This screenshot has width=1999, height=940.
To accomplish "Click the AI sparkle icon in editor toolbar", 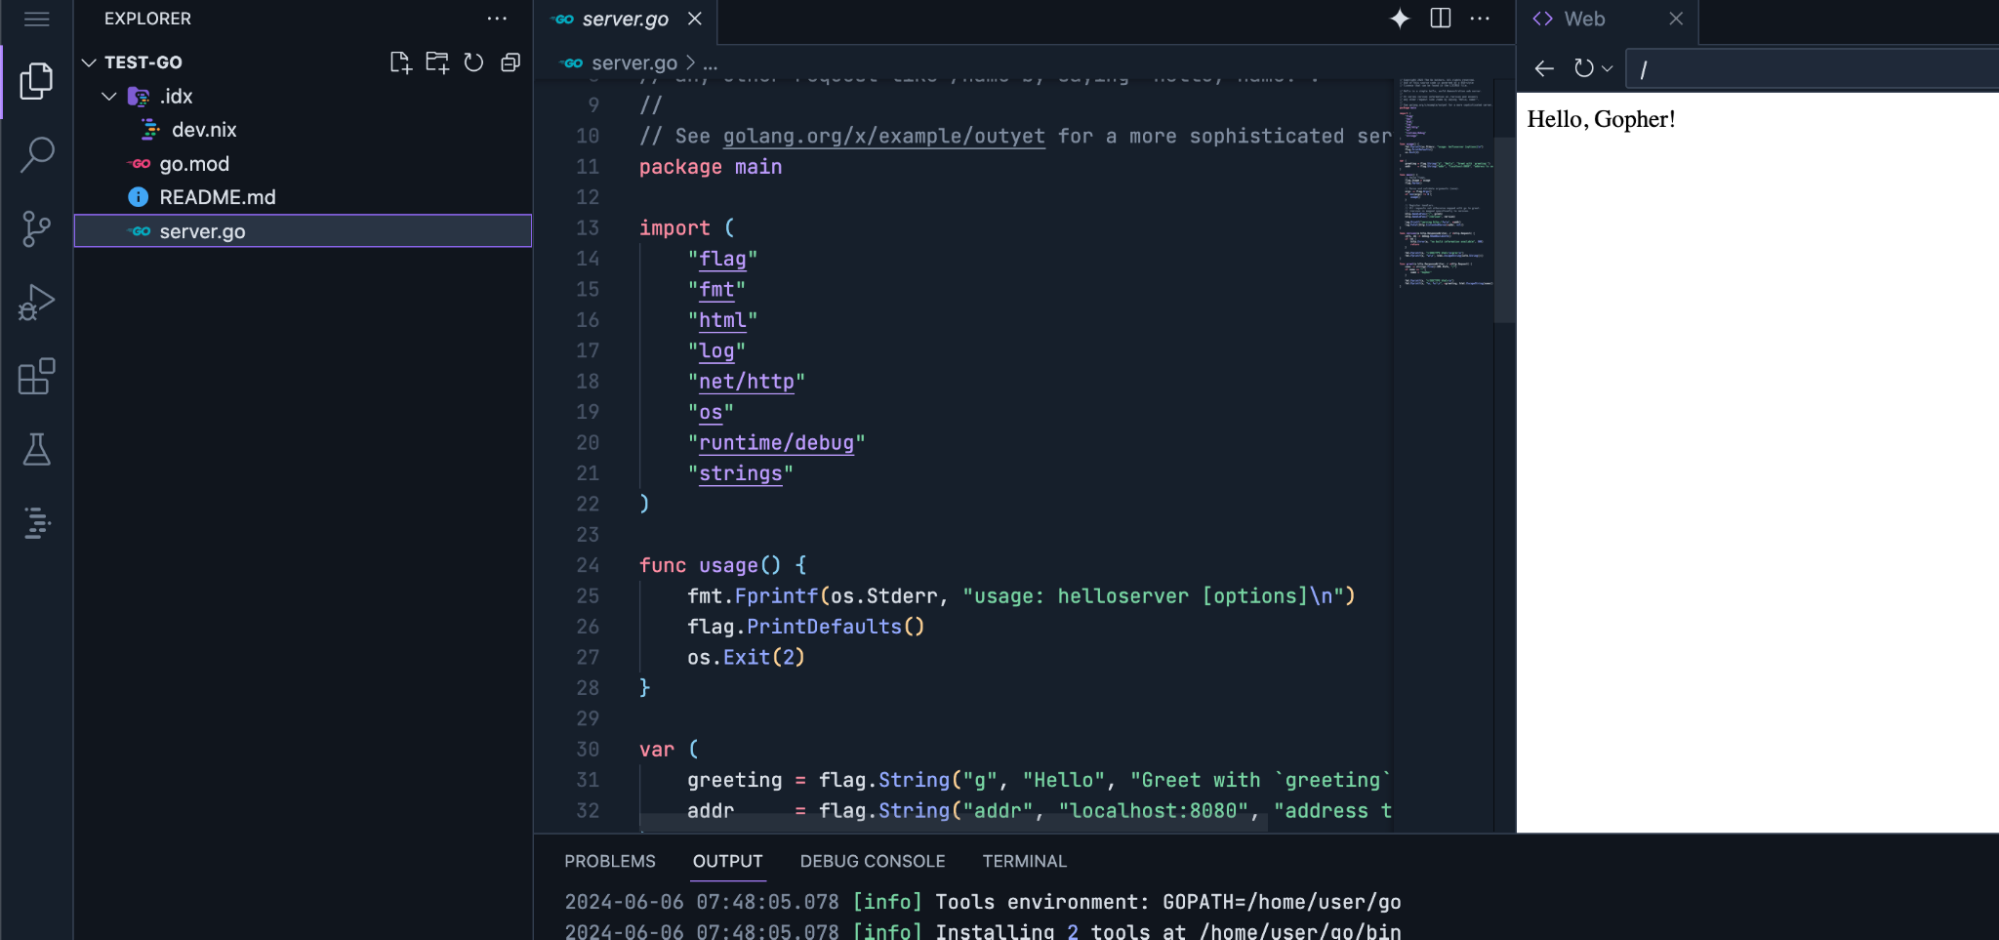I will tap(1400, 19).
